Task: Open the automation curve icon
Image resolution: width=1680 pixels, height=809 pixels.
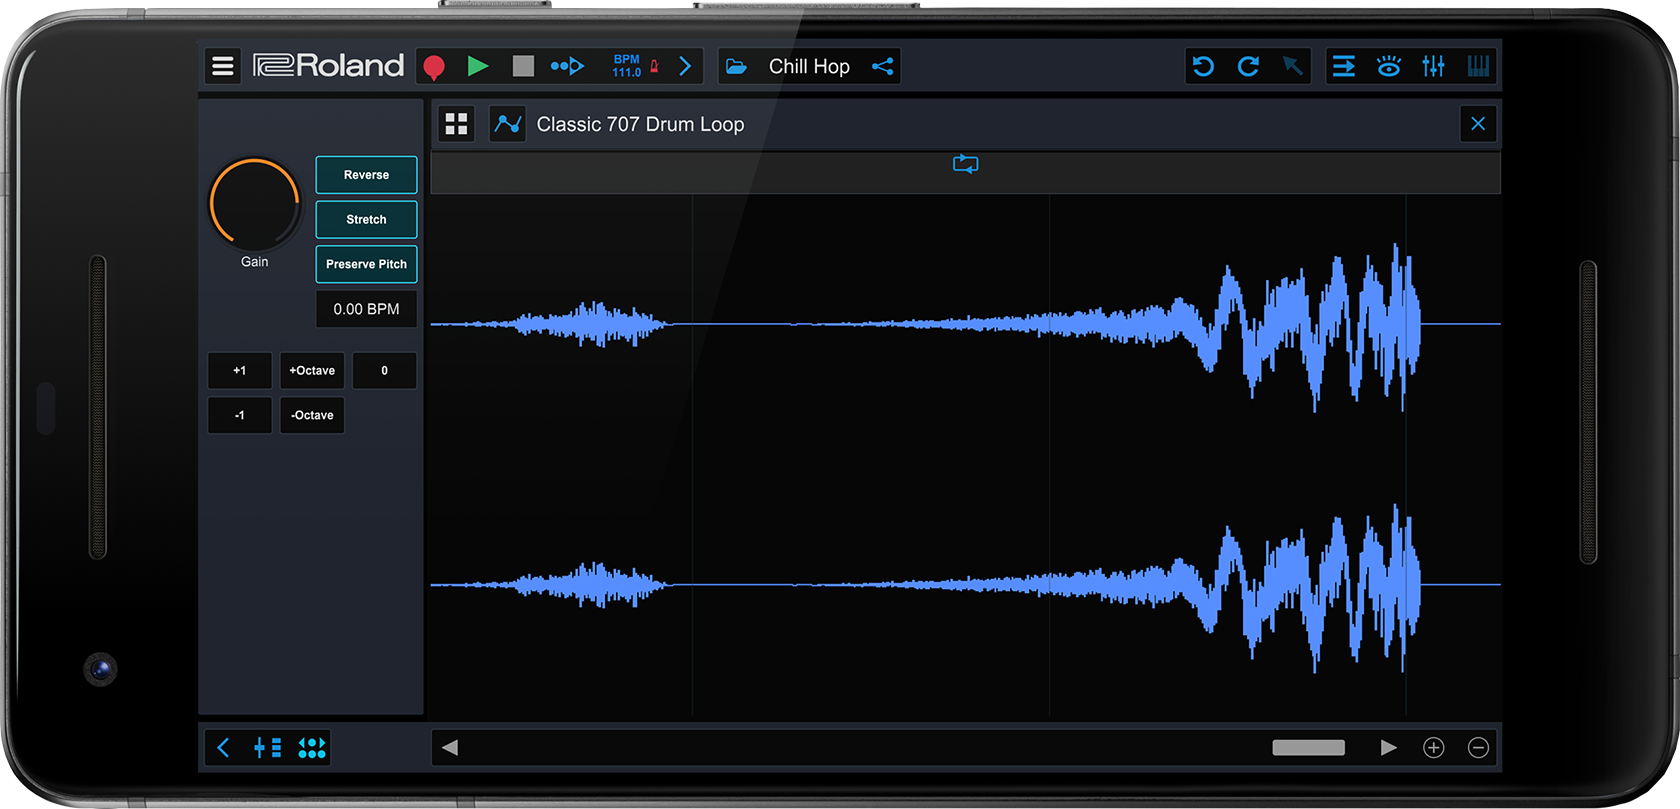Action: 508,124
